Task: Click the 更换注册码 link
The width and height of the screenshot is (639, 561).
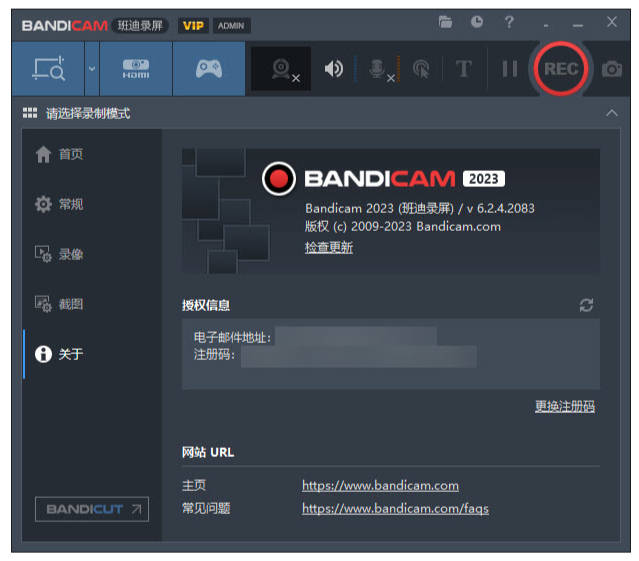Action: click(564, 406)
